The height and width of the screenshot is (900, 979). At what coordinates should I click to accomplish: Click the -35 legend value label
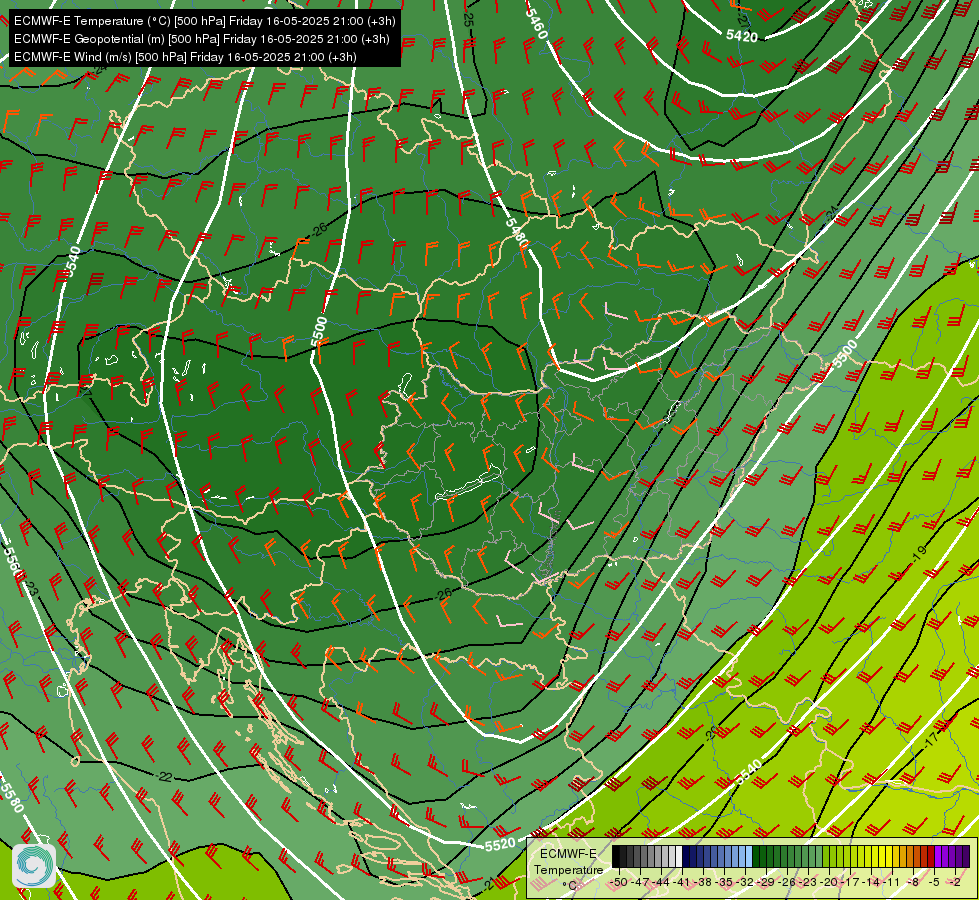pyautogui.click(x=724, y=882)
